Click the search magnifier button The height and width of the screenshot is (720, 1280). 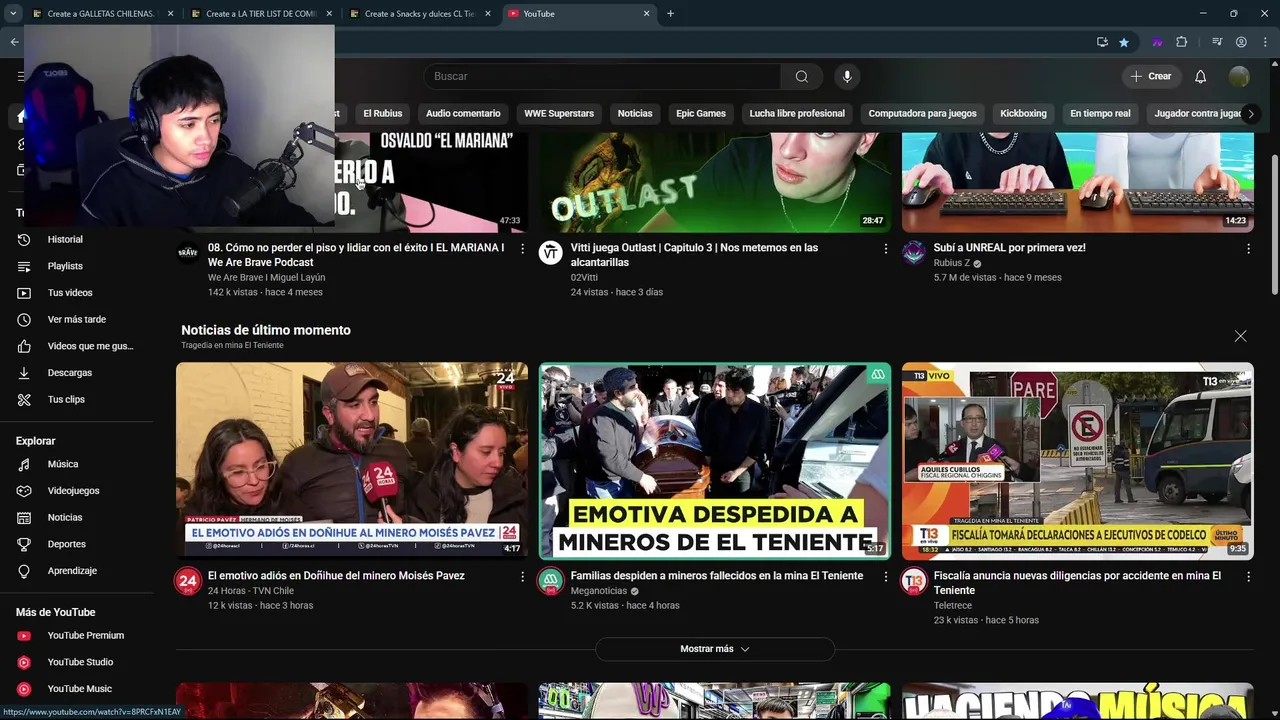pos(802,76)
